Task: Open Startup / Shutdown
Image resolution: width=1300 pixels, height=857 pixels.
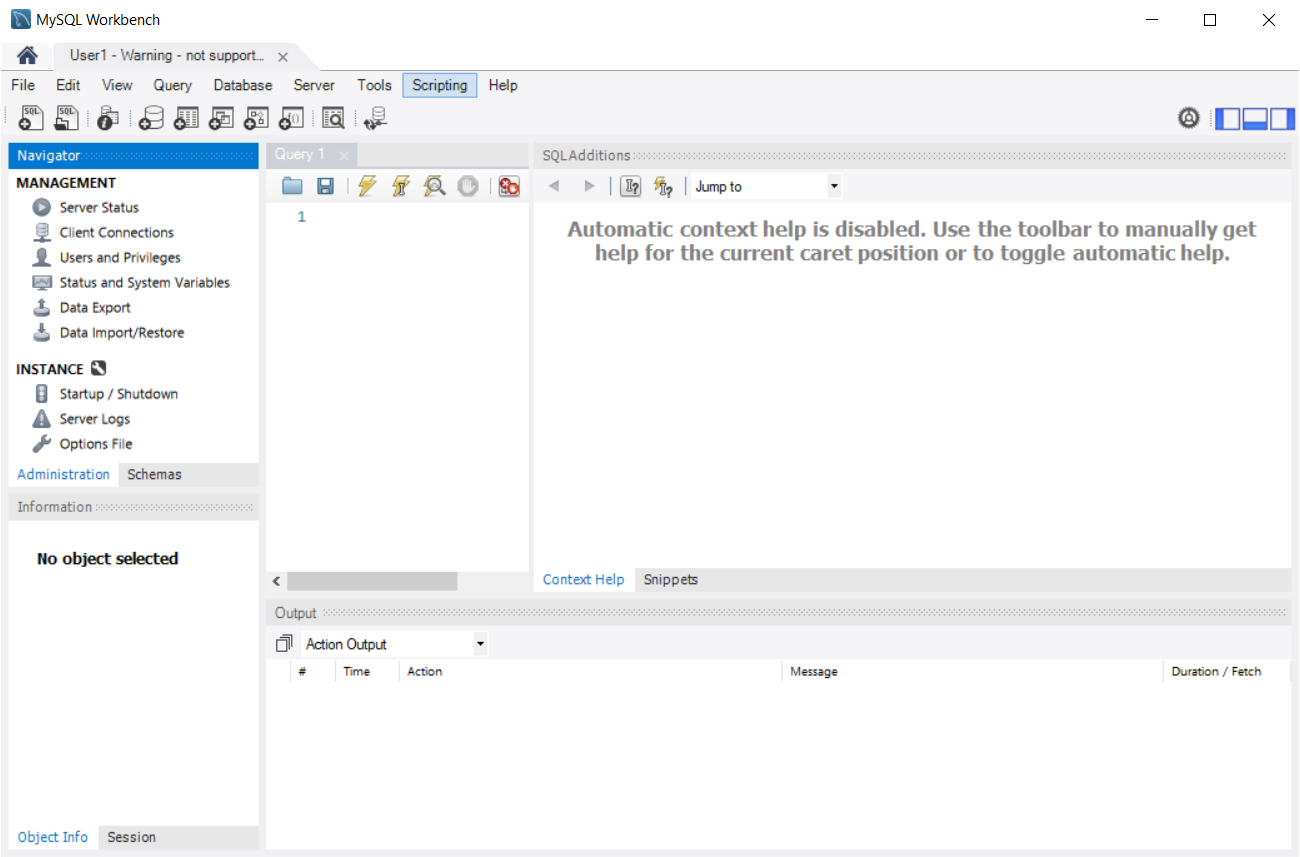Action: (x=118, y=394)
